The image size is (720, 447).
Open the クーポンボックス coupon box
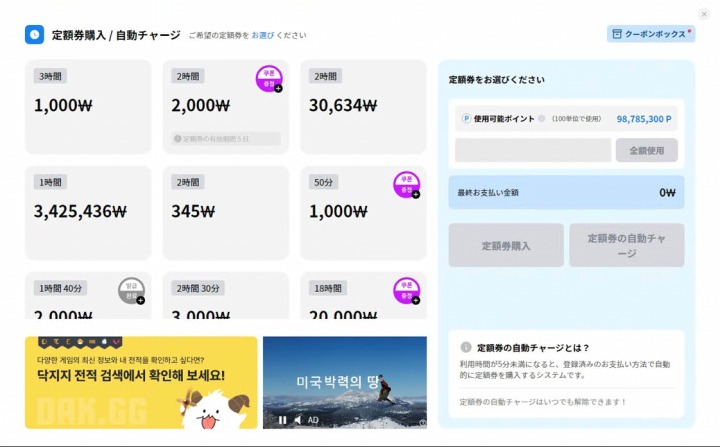click(650, 34)
